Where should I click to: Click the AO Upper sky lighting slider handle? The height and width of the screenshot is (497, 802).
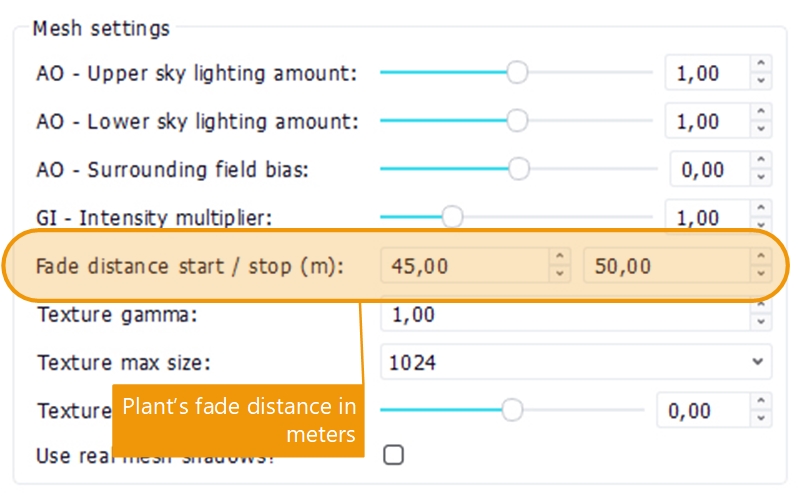517,73
